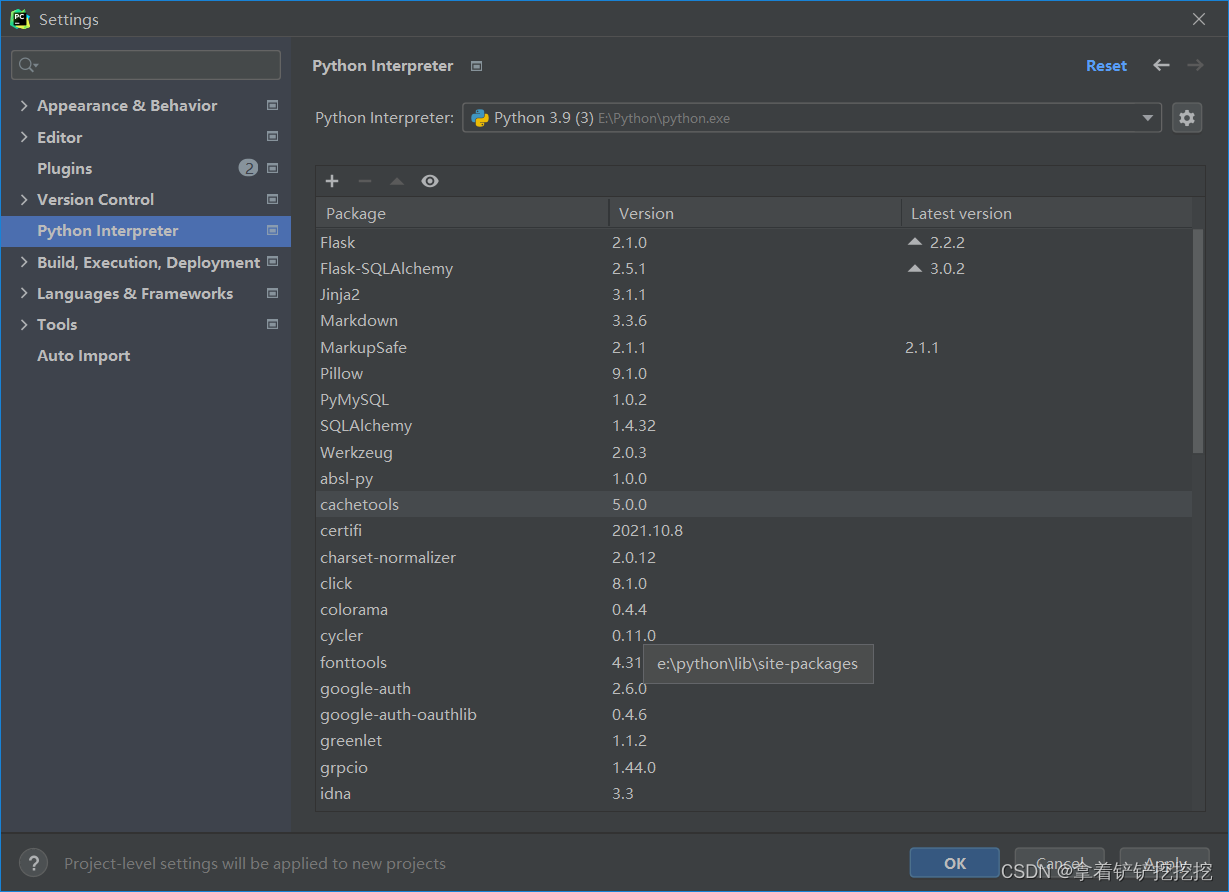Select the Markdown package row
Viewport: 1229px width, 892px height.
[754, 321]
